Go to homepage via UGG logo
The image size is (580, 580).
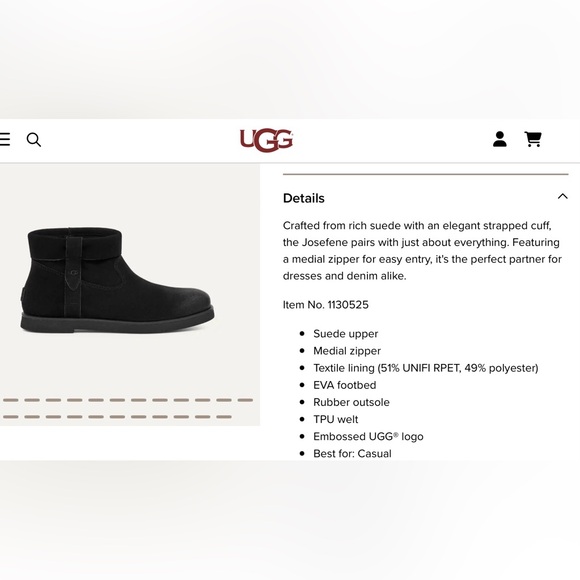click(266, 140)
